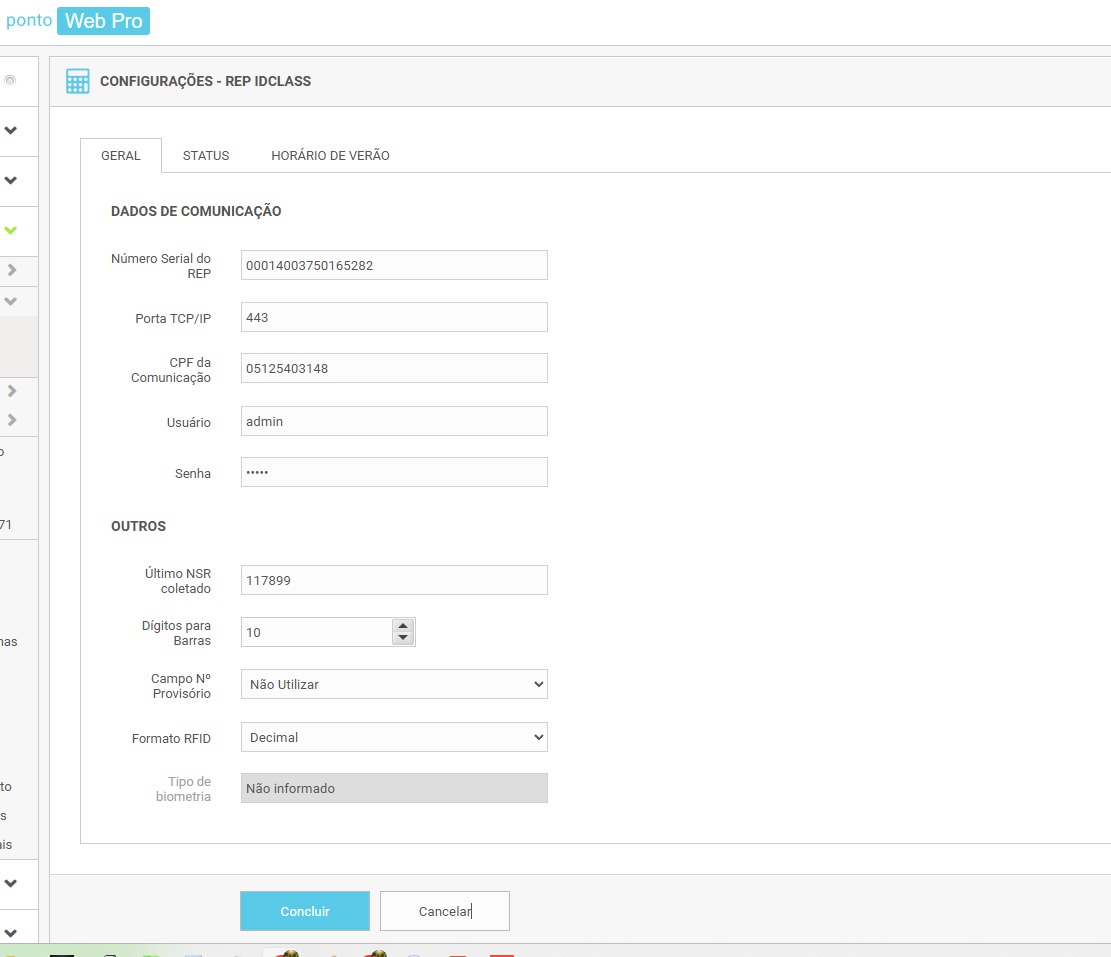Select the HORÁRIO DE VERÃO tab

(x=330, y=156)
